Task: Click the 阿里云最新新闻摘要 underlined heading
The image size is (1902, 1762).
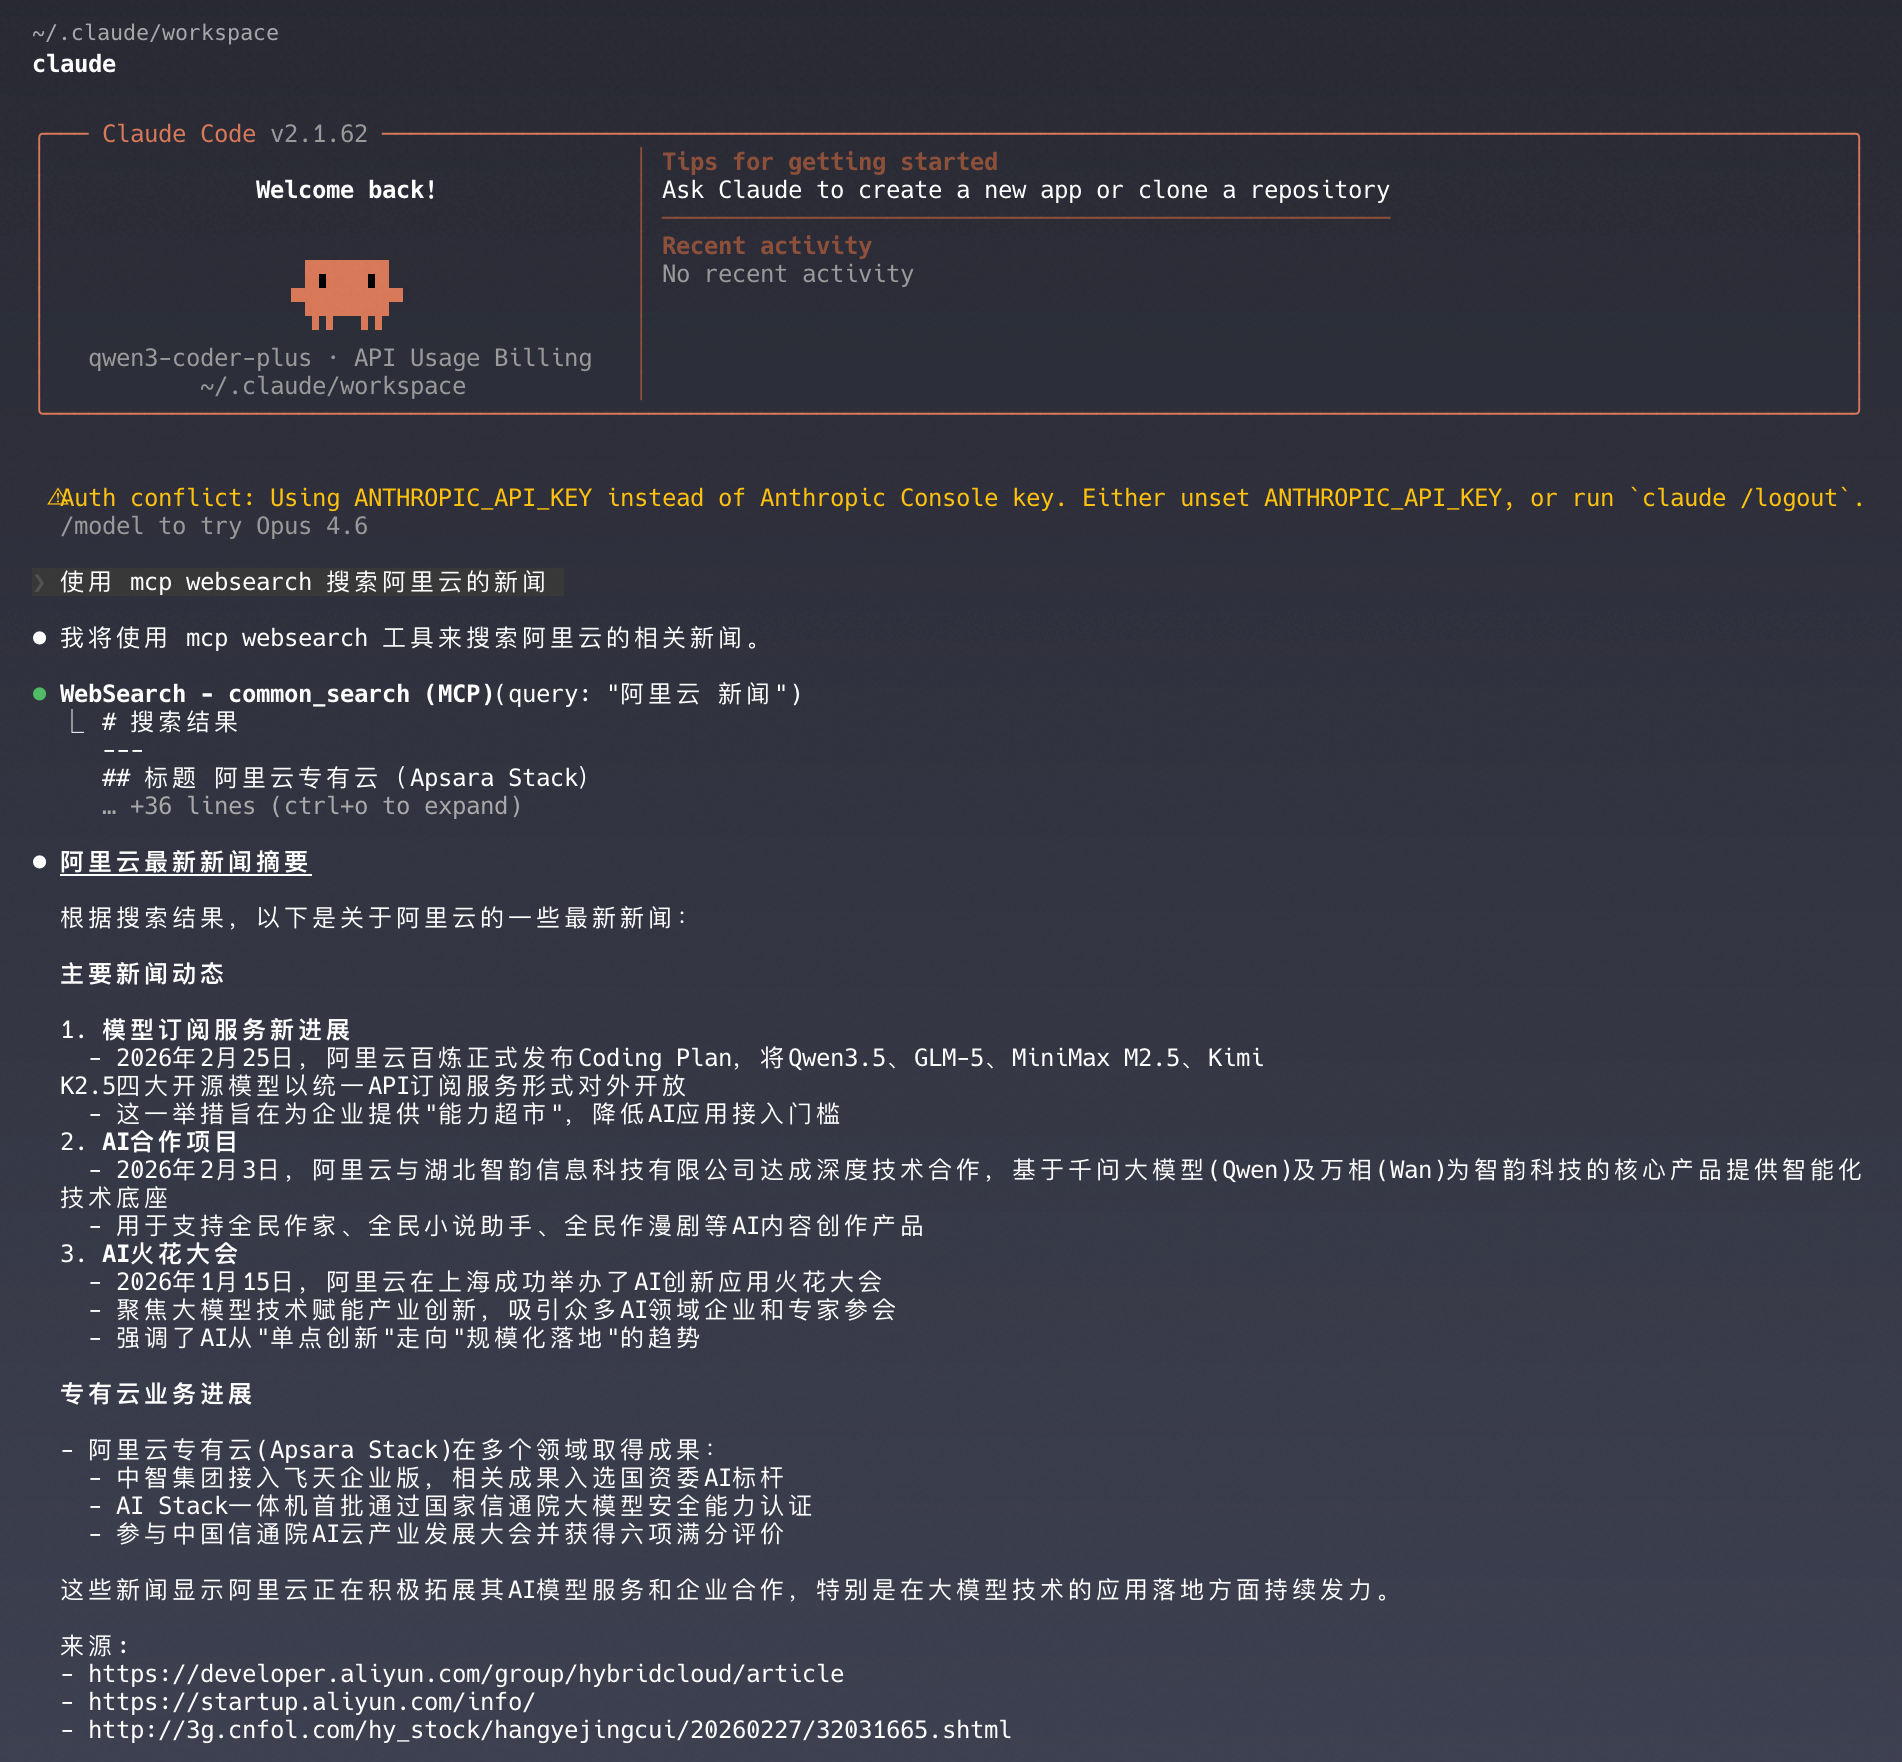Action: [x=186, y=862]
